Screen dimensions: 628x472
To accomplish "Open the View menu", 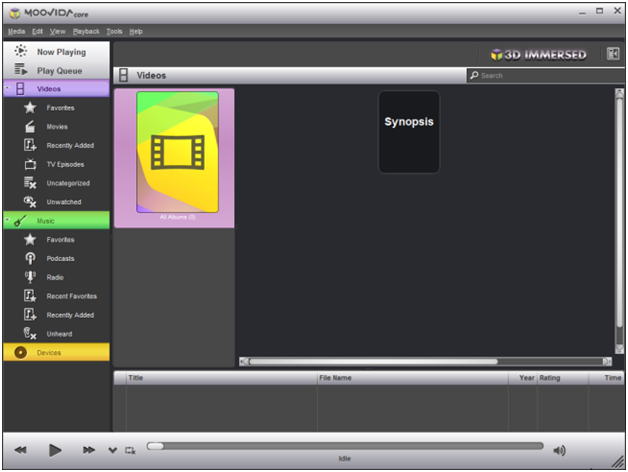I will coord(58,31).
